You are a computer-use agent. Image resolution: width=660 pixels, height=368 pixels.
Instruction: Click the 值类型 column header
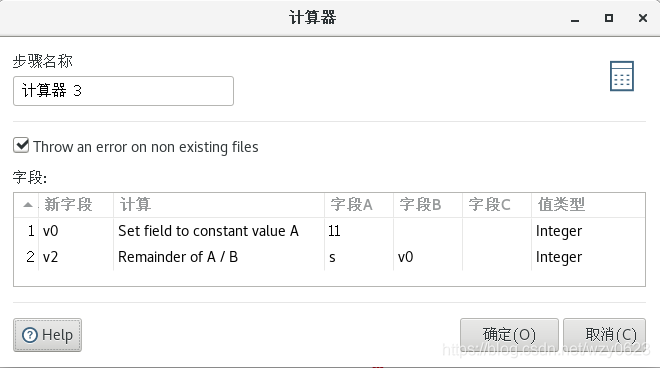tap(588, 205)
